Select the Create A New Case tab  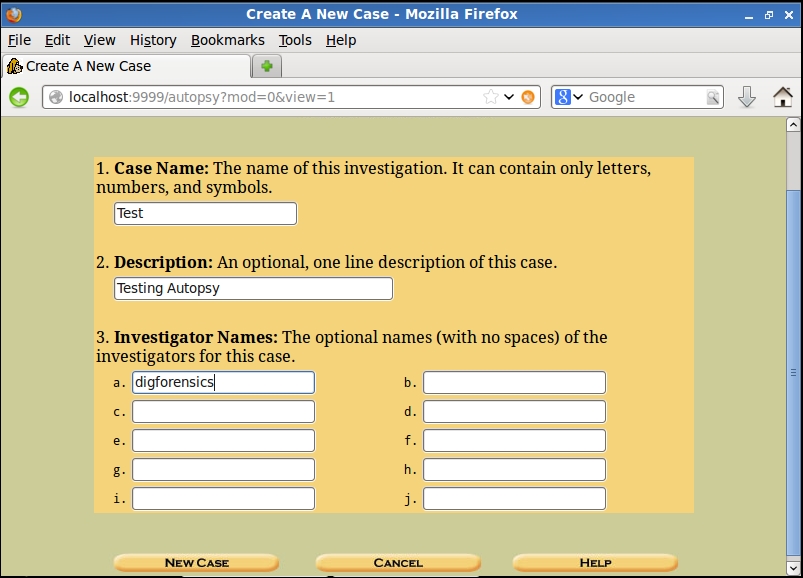pos(126,66)
